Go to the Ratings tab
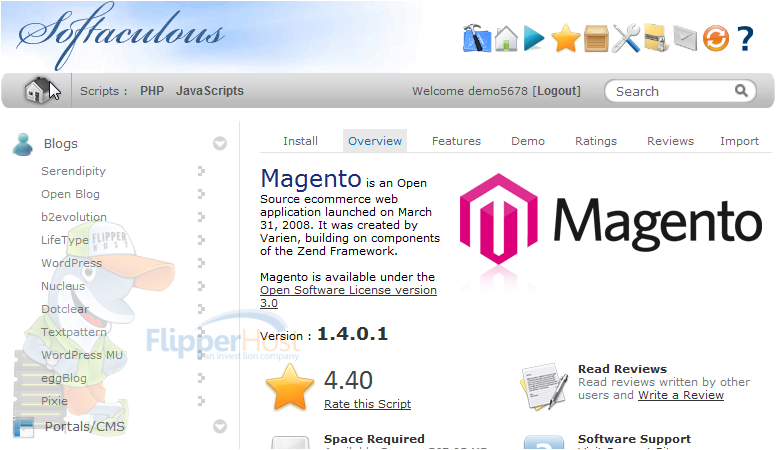The height and width of the screenshot is (450, 776). click(596, 141)
